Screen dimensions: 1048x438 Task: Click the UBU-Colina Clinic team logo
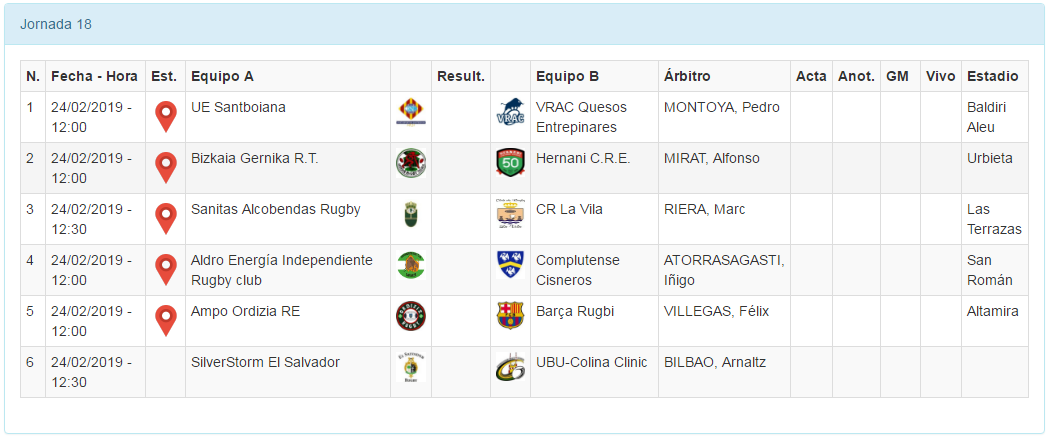click(510, 367)
